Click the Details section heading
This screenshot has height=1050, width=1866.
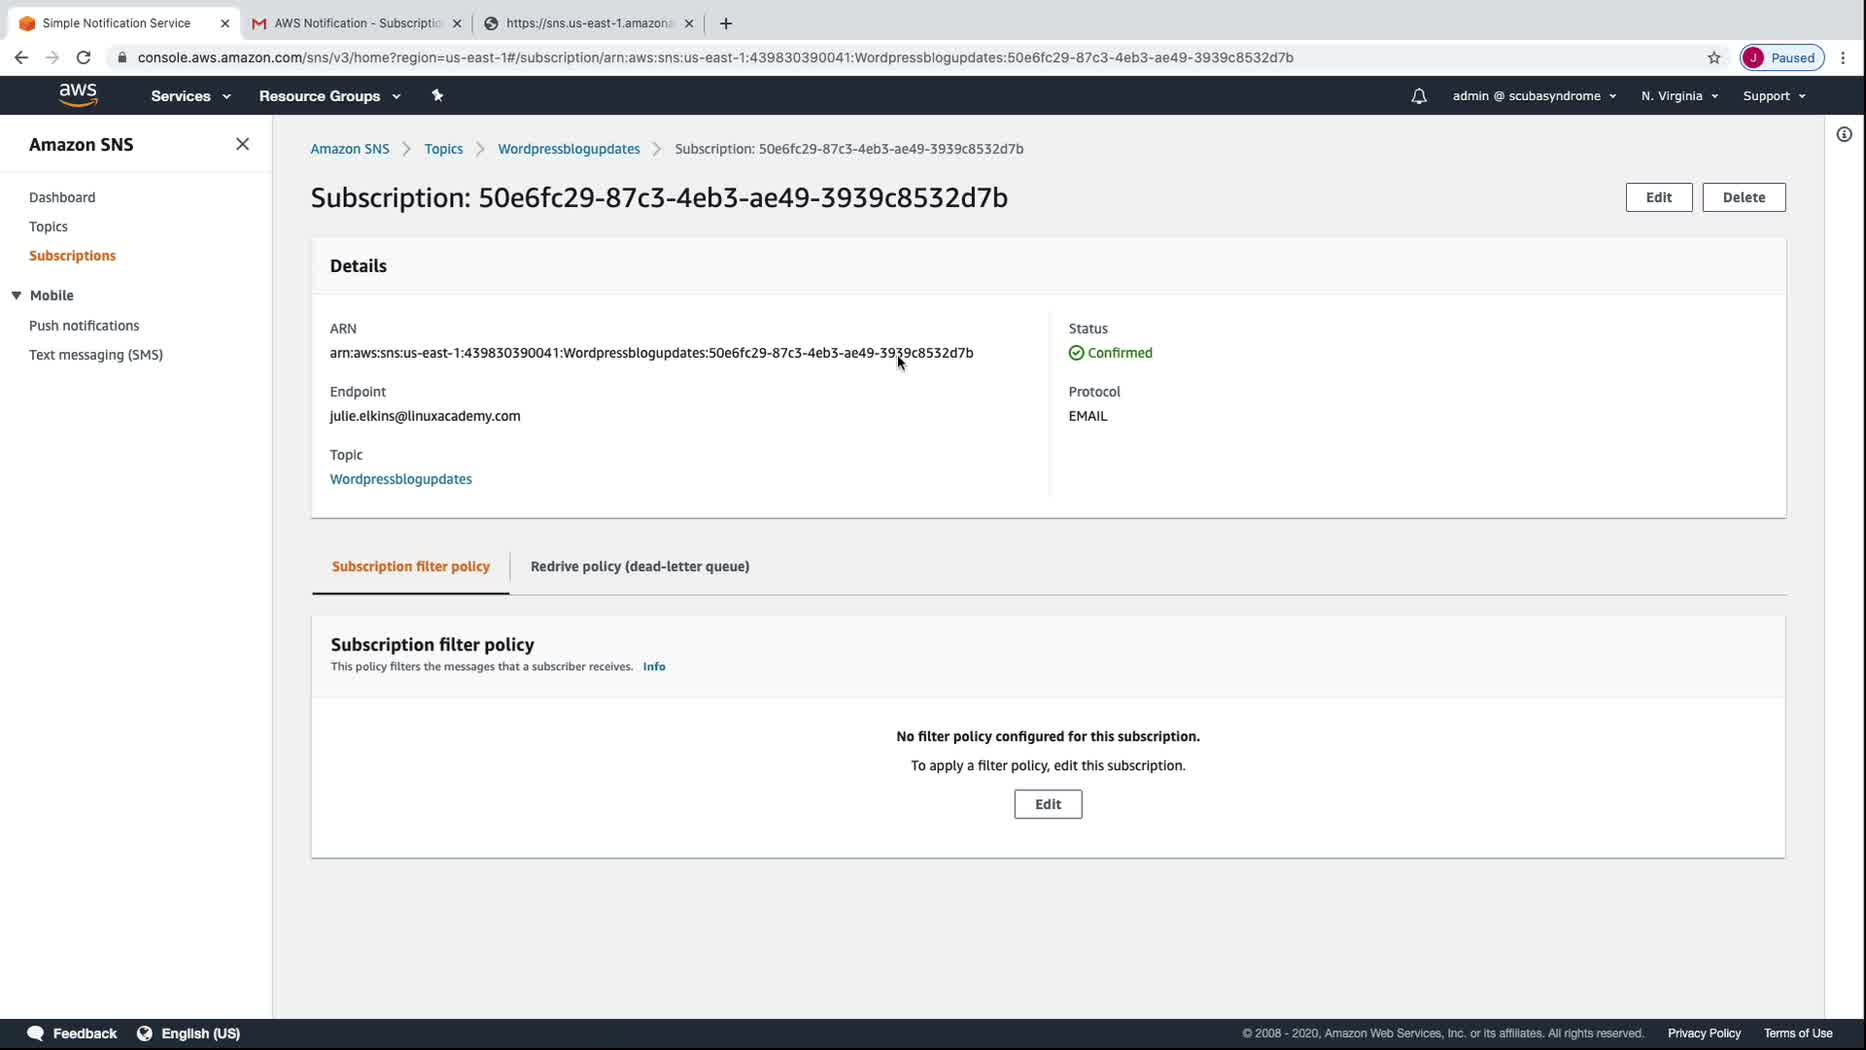click(358, 266)
